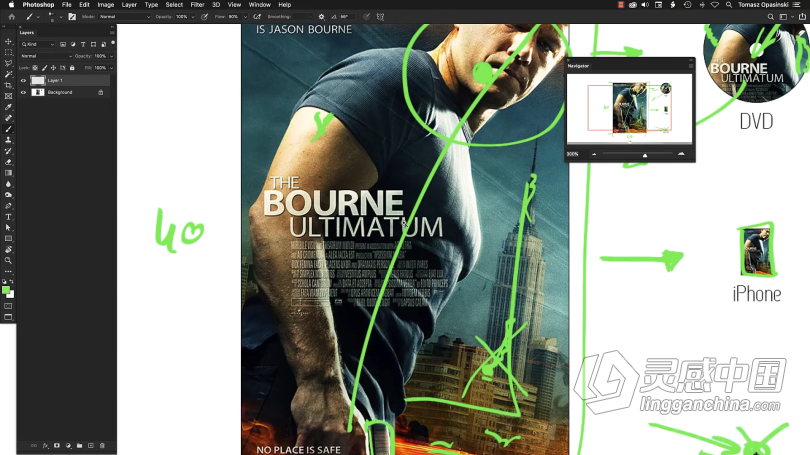Toggle lock all
The image size is (810, 455).
72,68
